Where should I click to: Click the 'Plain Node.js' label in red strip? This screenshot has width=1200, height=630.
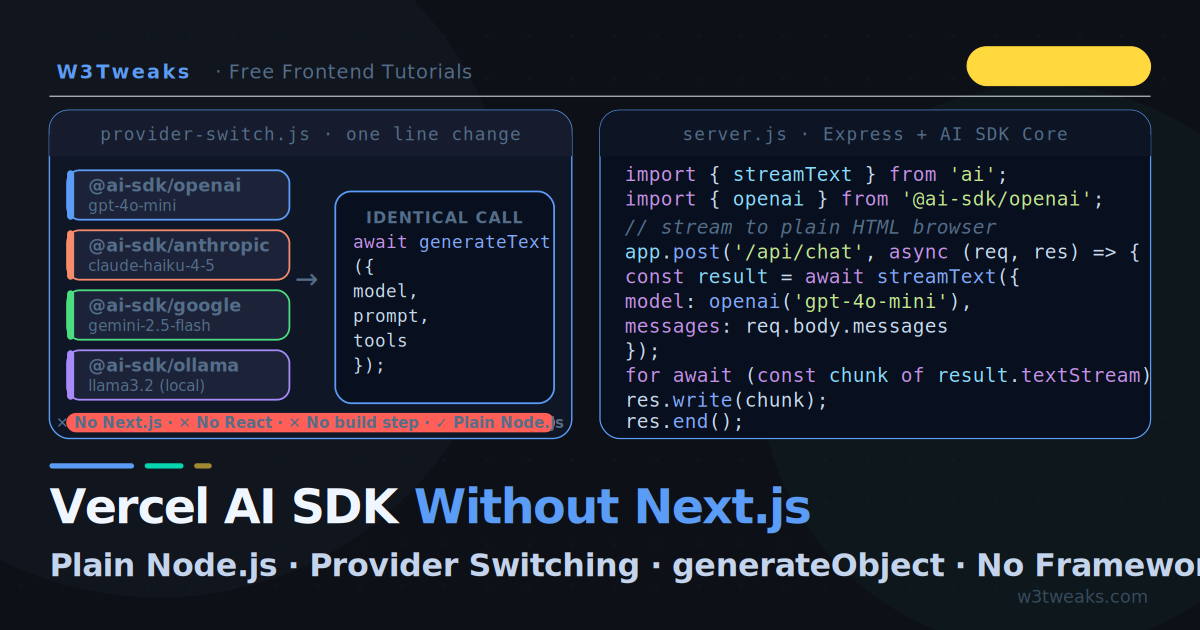(508, 423)
